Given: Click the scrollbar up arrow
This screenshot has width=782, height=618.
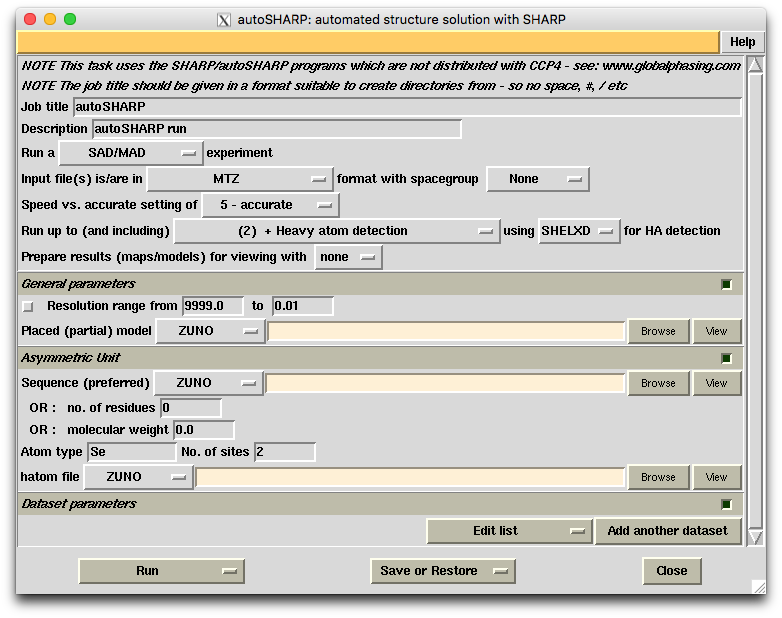Looking at the screenshot, I should (x=755, y=65).
